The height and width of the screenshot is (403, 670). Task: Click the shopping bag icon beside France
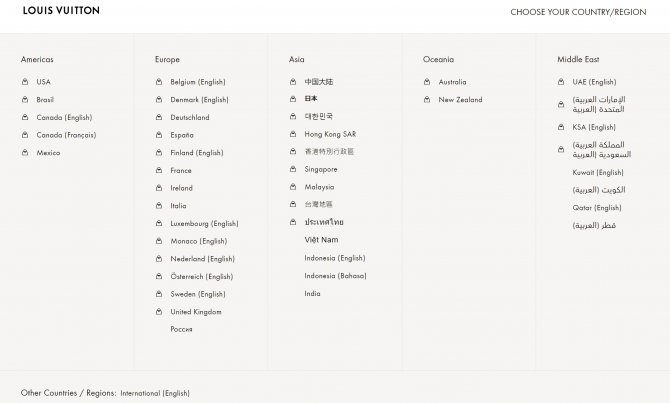coord(159,170)
